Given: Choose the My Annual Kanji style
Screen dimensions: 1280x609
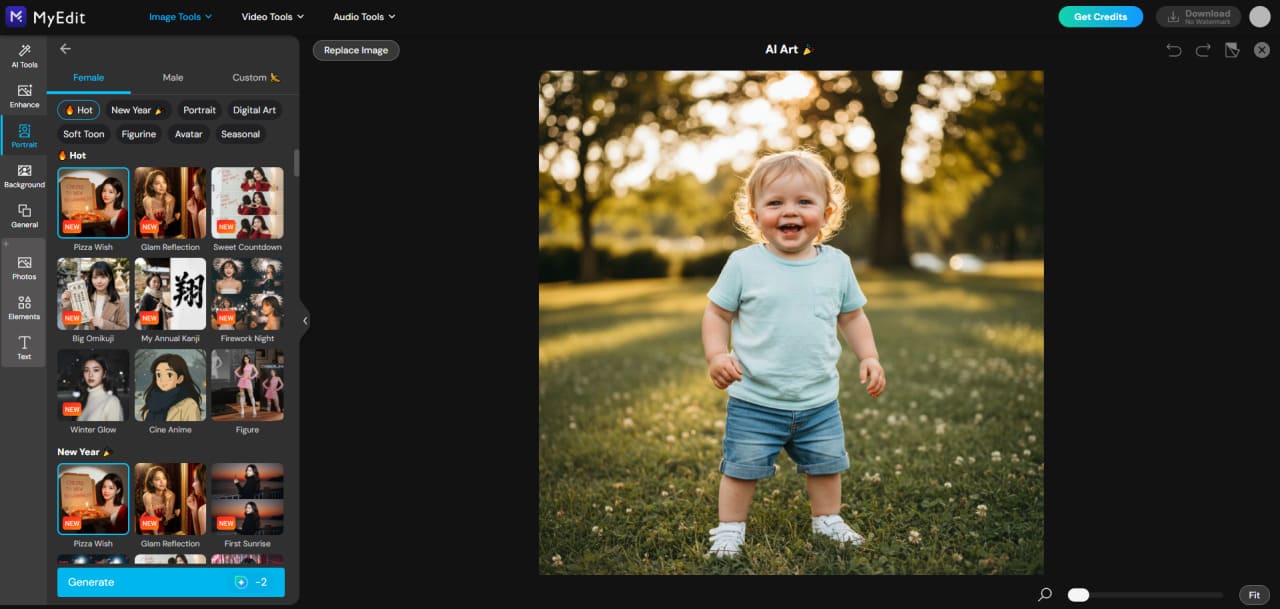Looking at the screenshot, I should [170, 294].
